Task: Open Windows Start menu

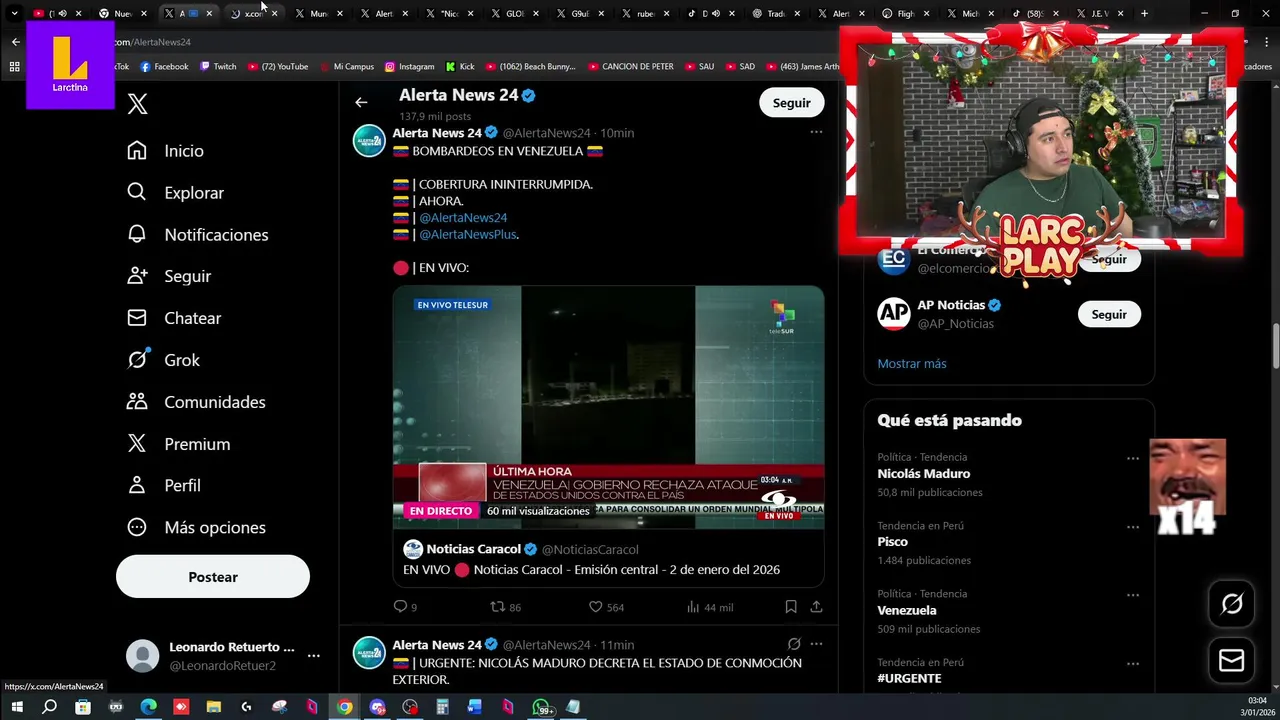Action: coord(16,707)
